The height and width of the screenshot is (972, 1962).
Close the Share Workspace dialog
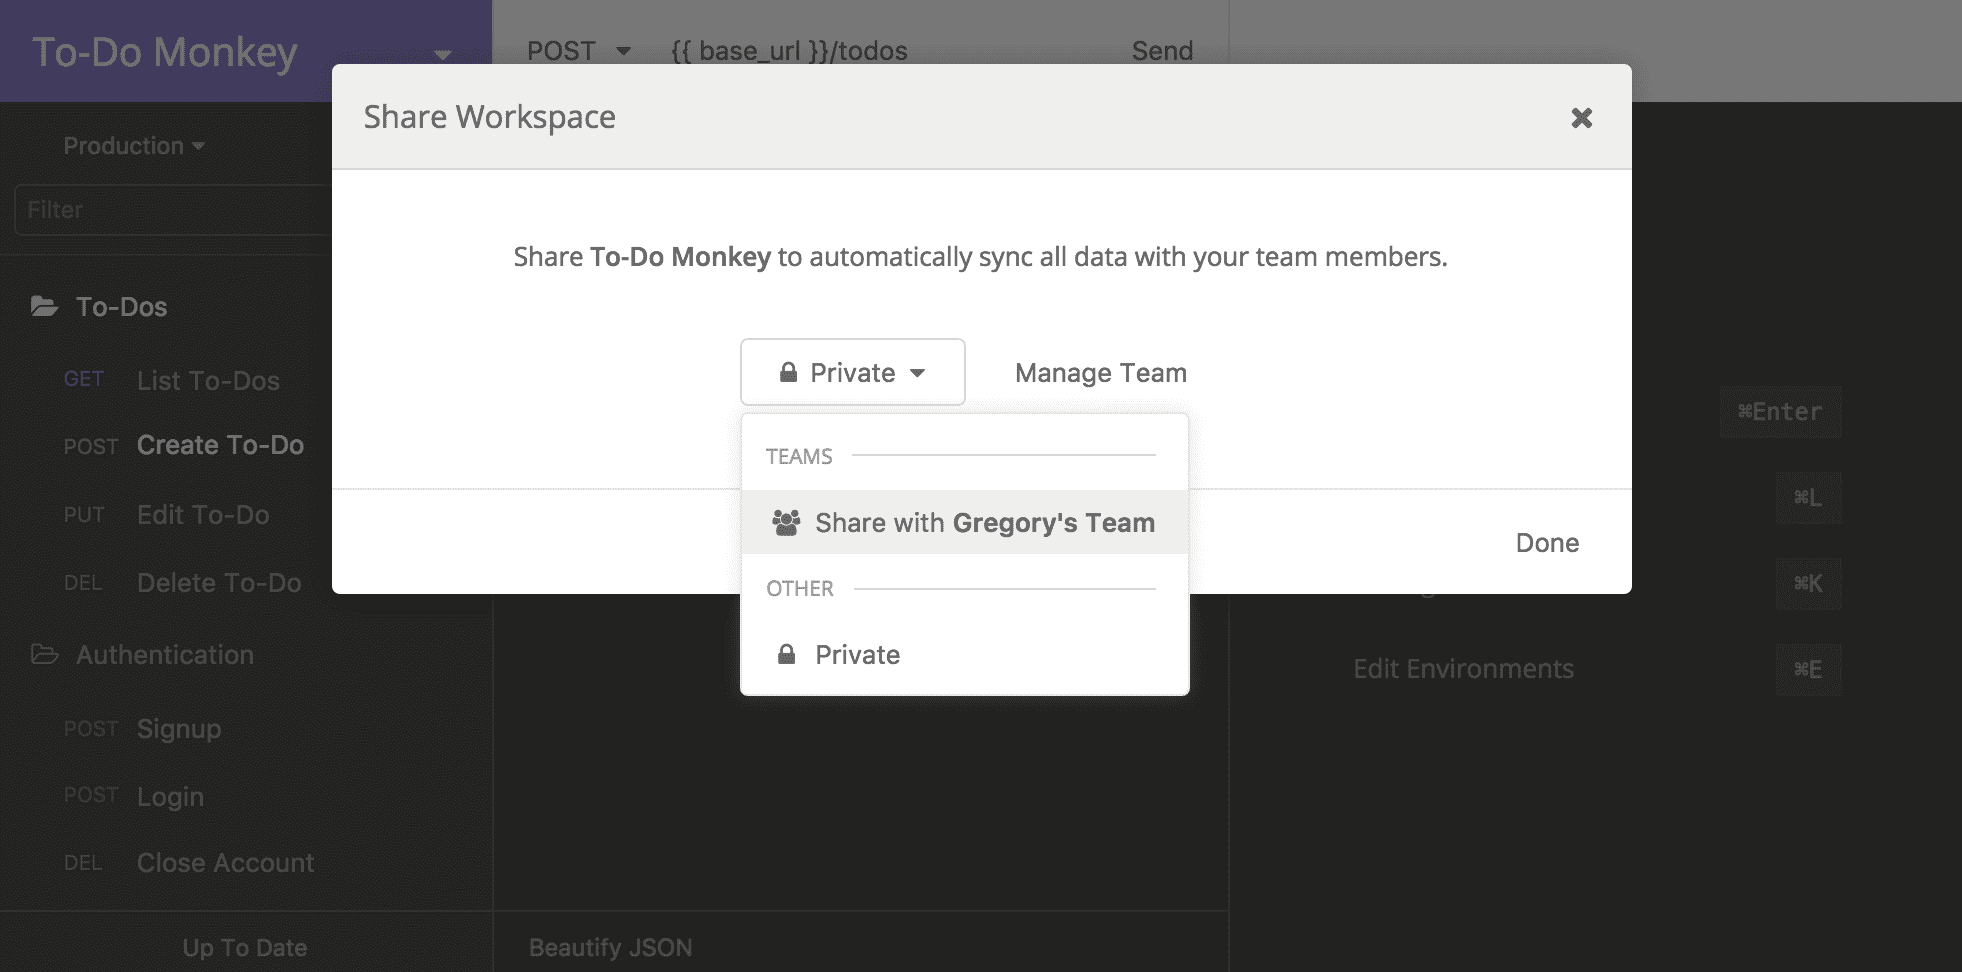(1581, 118)
